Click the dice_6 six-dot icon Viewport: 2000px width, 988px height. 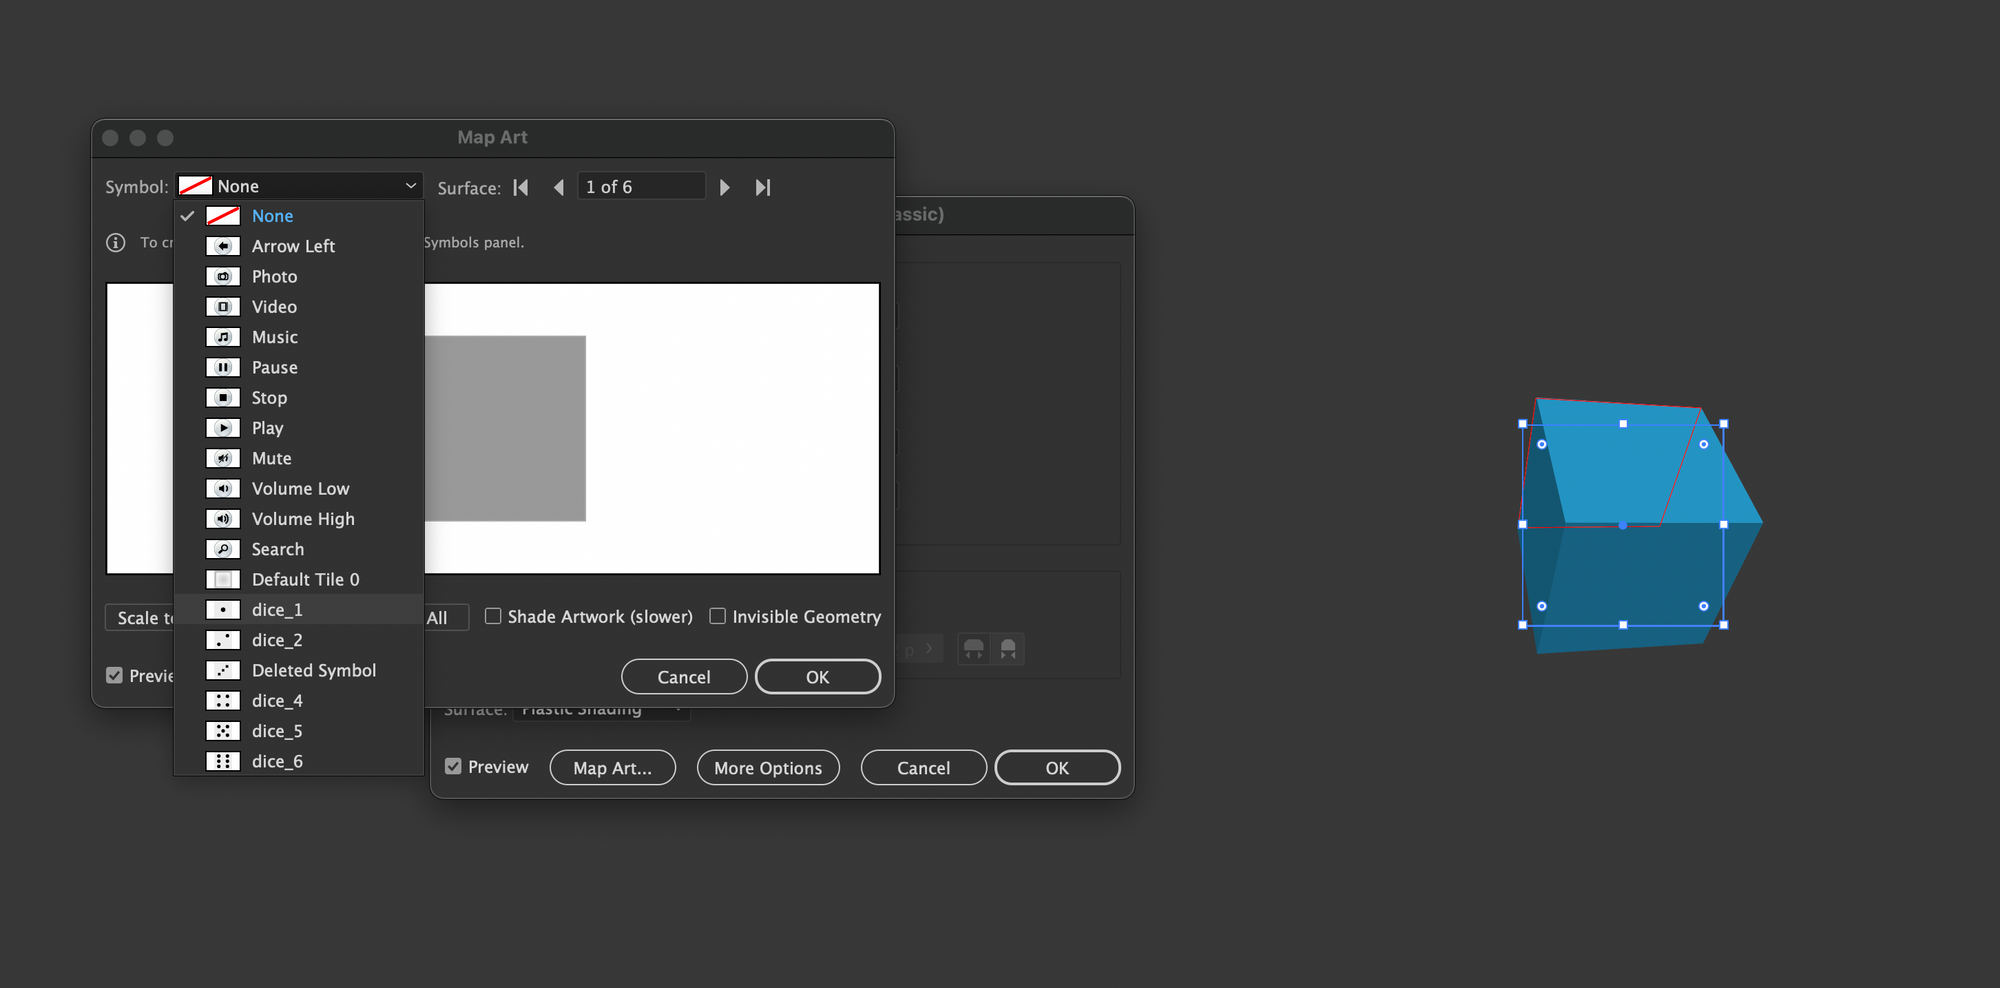tap(223, 761)
